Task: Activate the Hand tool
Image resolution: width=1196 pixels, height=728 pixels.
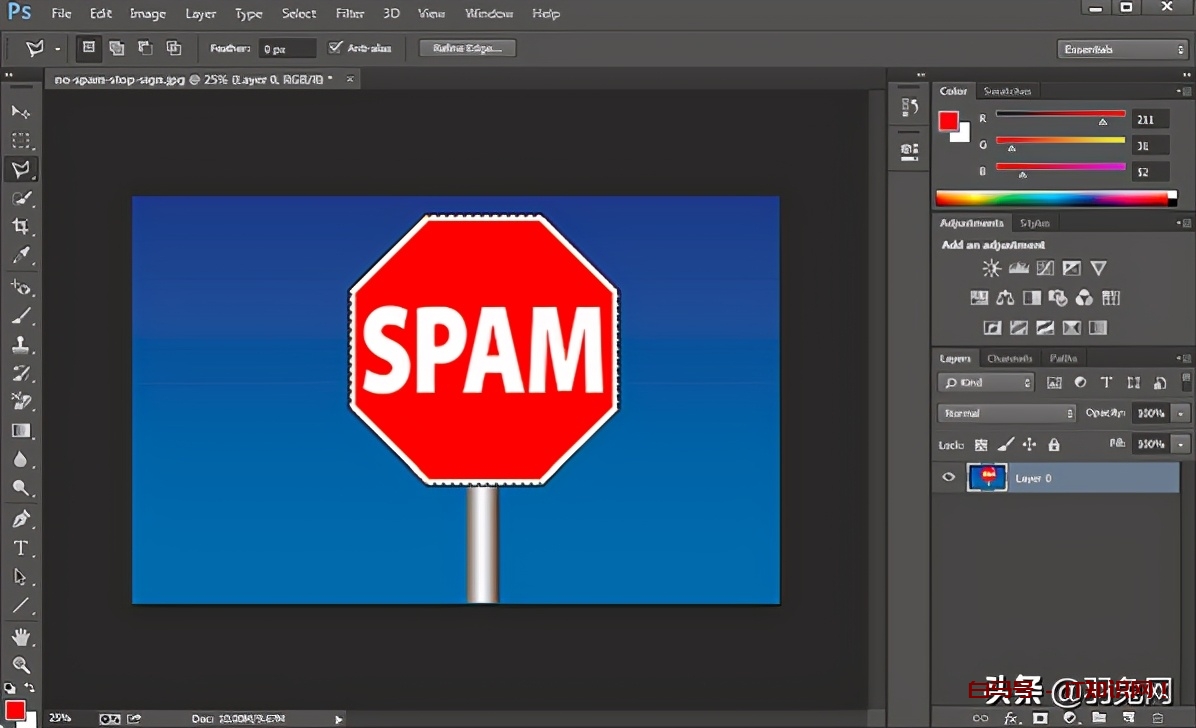Action: click(x=20, y=636)
